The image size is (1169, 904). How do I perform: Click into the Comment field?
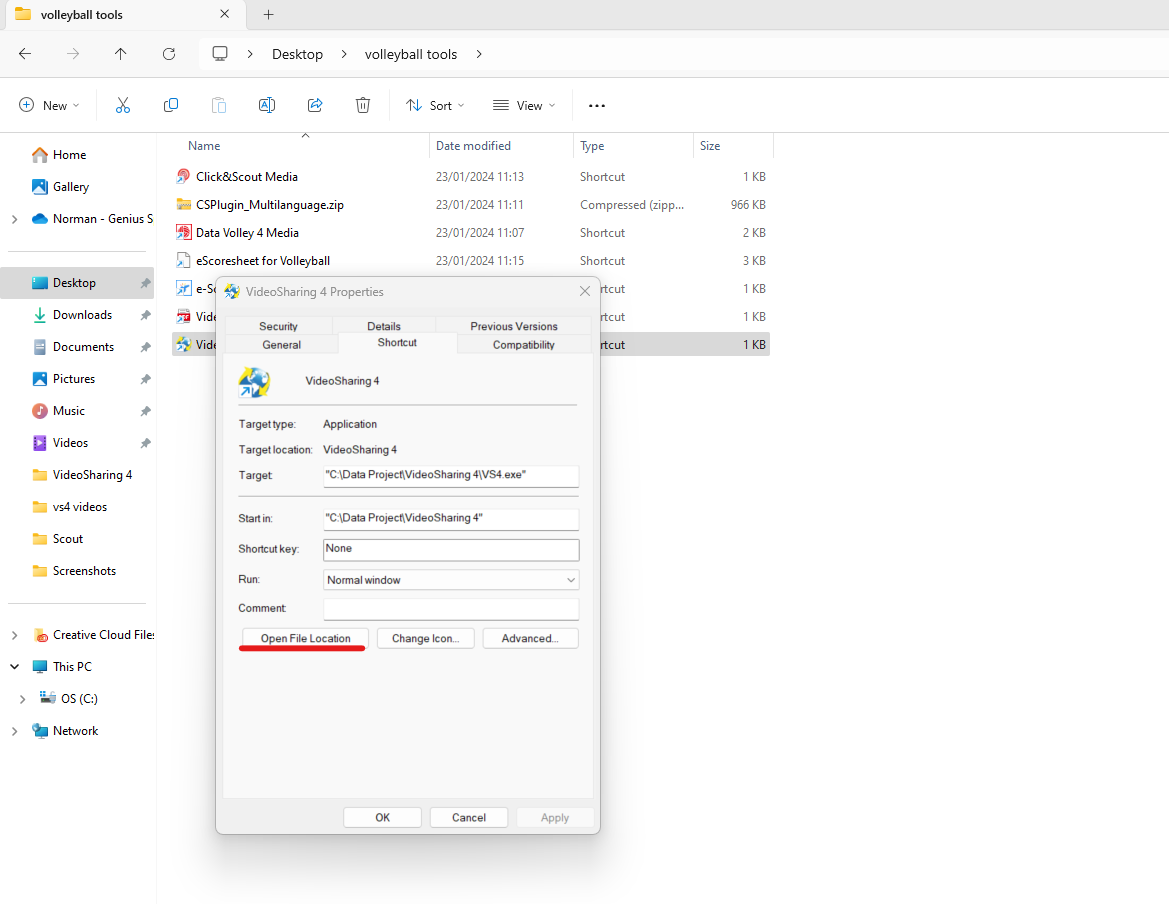coord(451,609)
